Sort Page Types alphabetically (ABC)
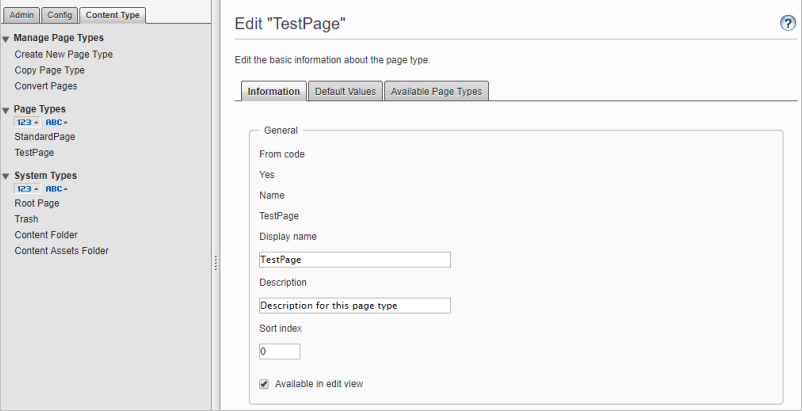This screenshot has height=411, width=802. click(x=56, y=122)
